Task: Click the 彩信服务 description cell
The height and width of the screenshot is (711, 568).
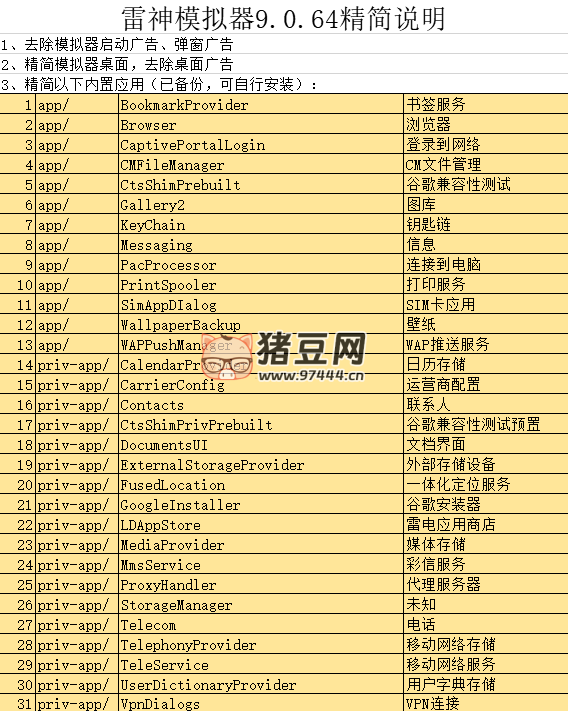Action: 486,564
